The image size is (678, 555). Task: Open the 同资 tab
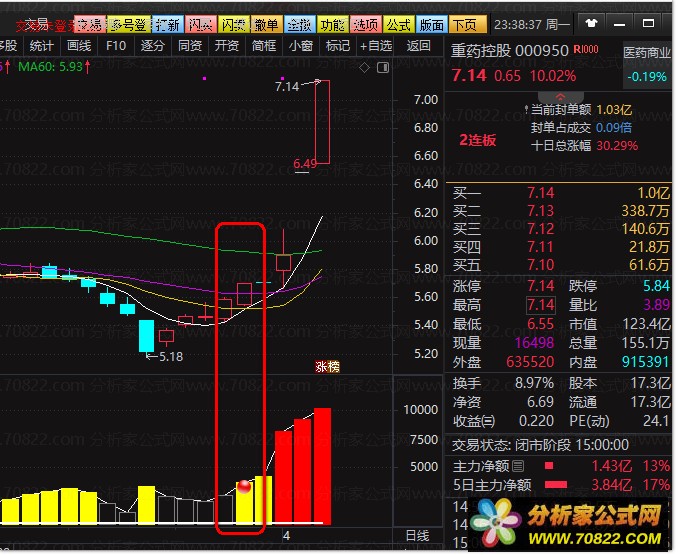(190, 45)
